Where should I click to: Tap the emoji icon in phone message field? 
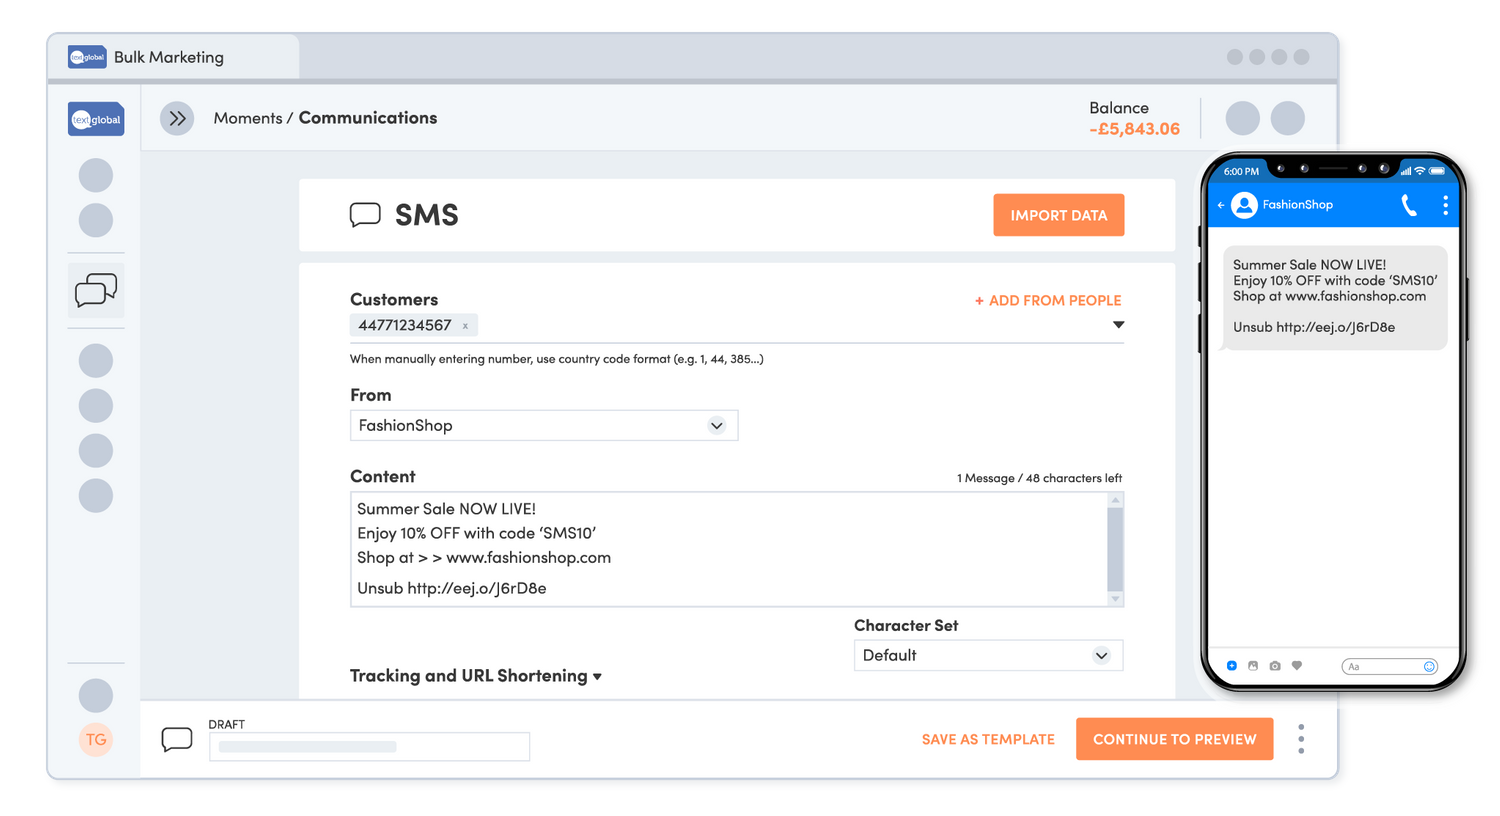1429,666
